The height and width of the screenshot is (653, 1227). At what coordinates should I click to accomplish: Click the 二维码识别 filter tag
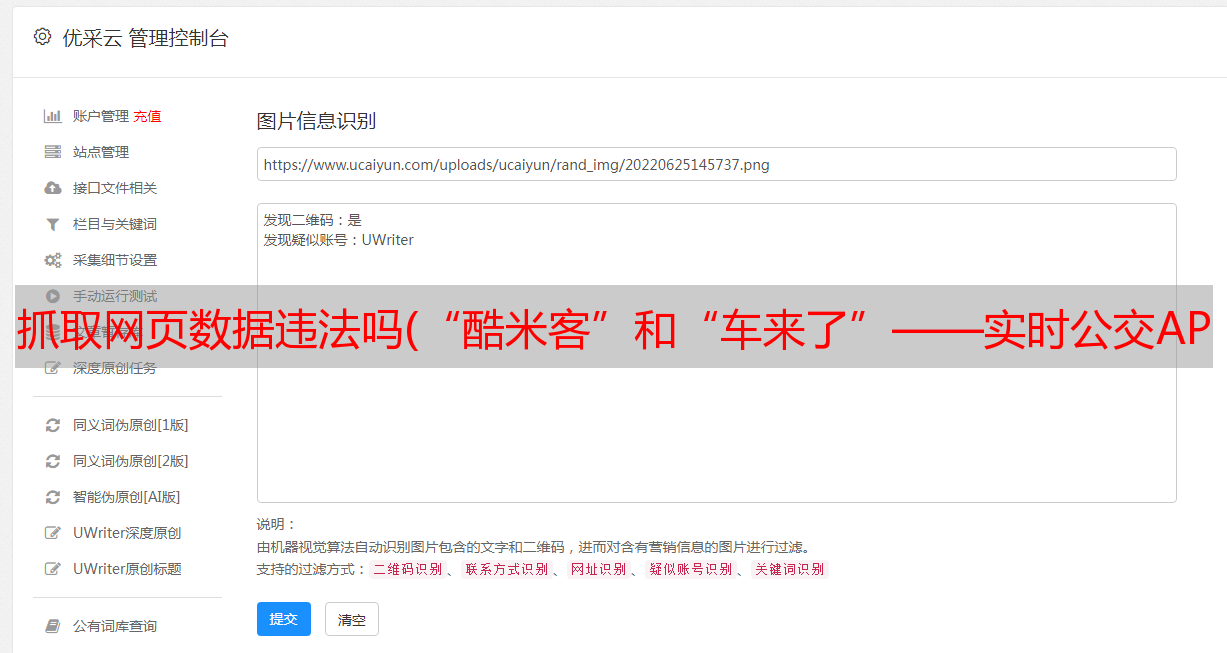(408, 569)
